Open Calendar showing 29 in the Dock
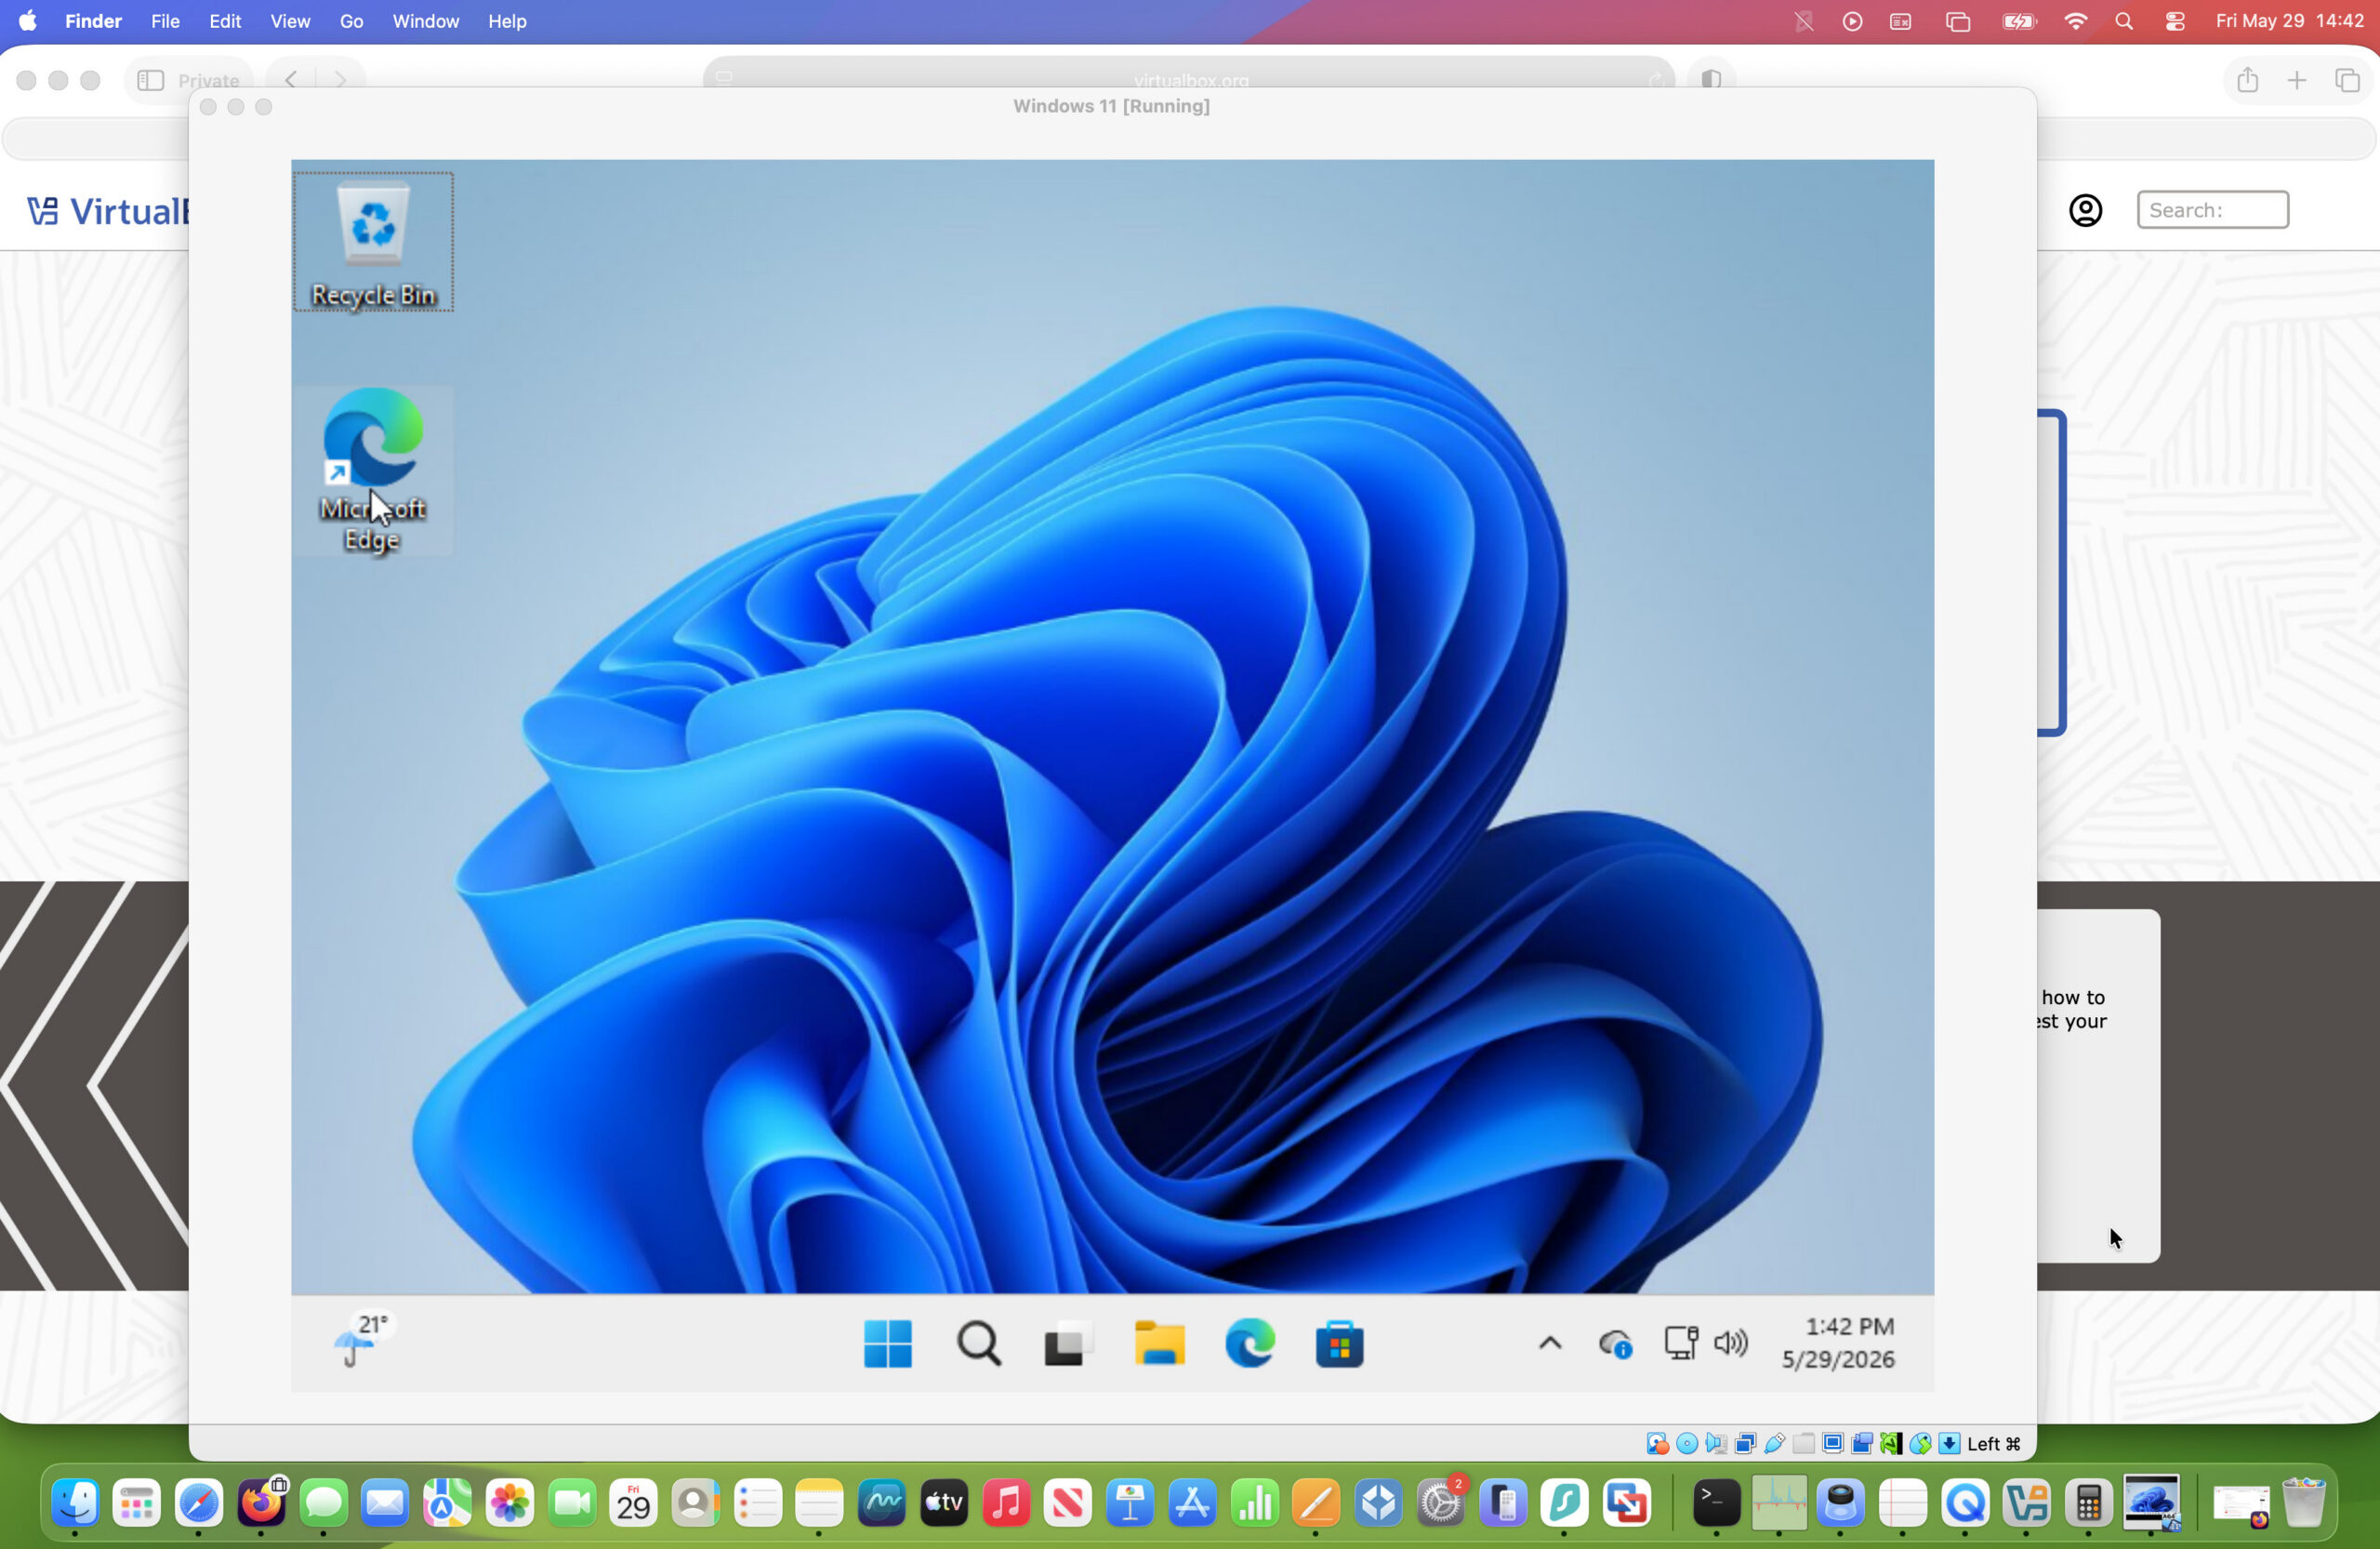The width and height of the screenshot is (2380, 1549). [633, 1502]
